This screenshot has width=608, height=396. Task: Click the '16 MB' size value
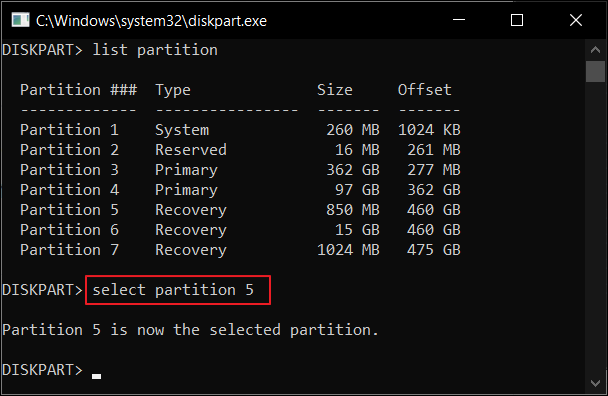357,150
